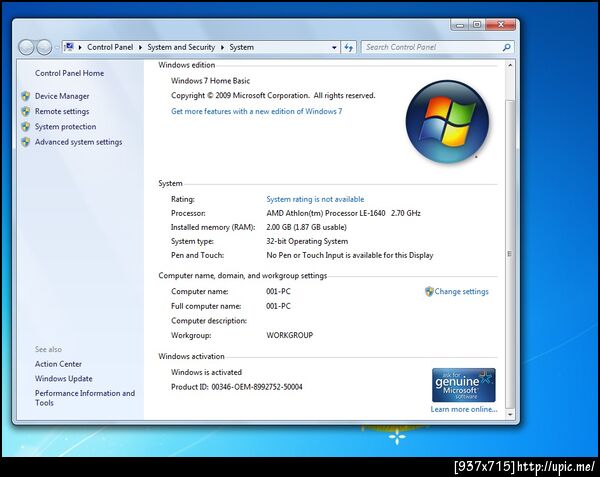Close the System window

(501, 25)
